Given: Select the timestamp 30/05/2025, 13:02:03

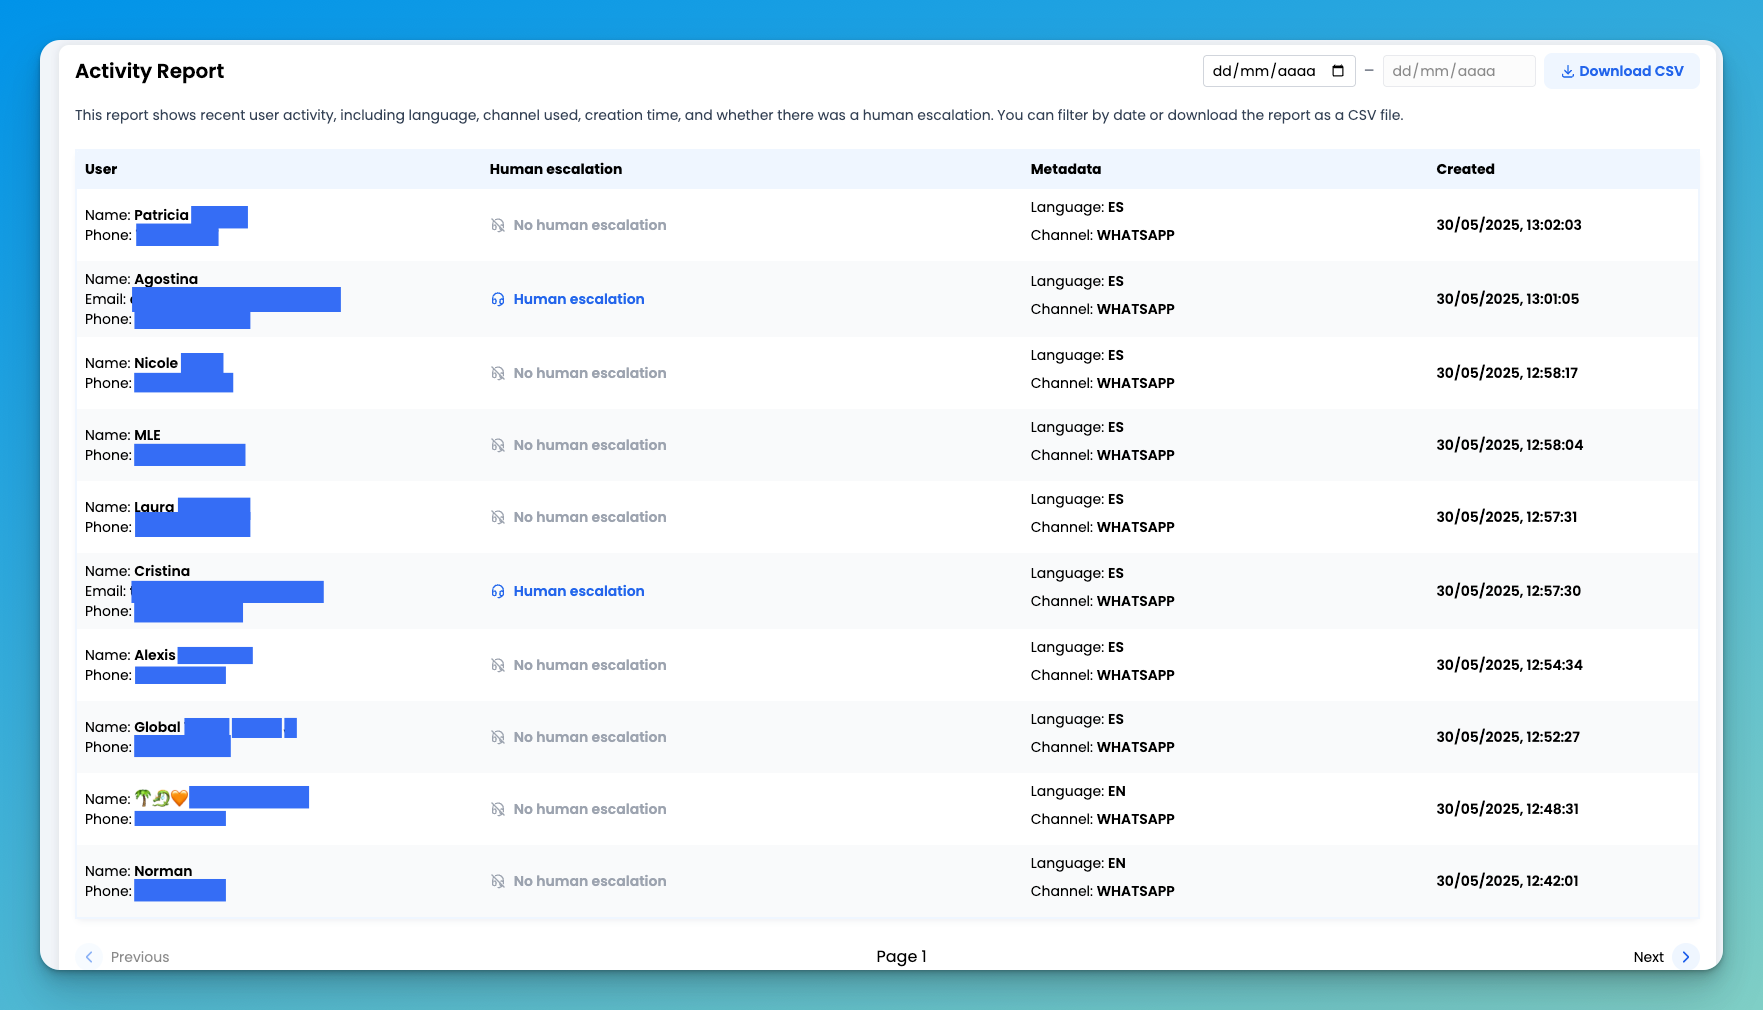Looking at the screenshot, I should pos(1509,225).
